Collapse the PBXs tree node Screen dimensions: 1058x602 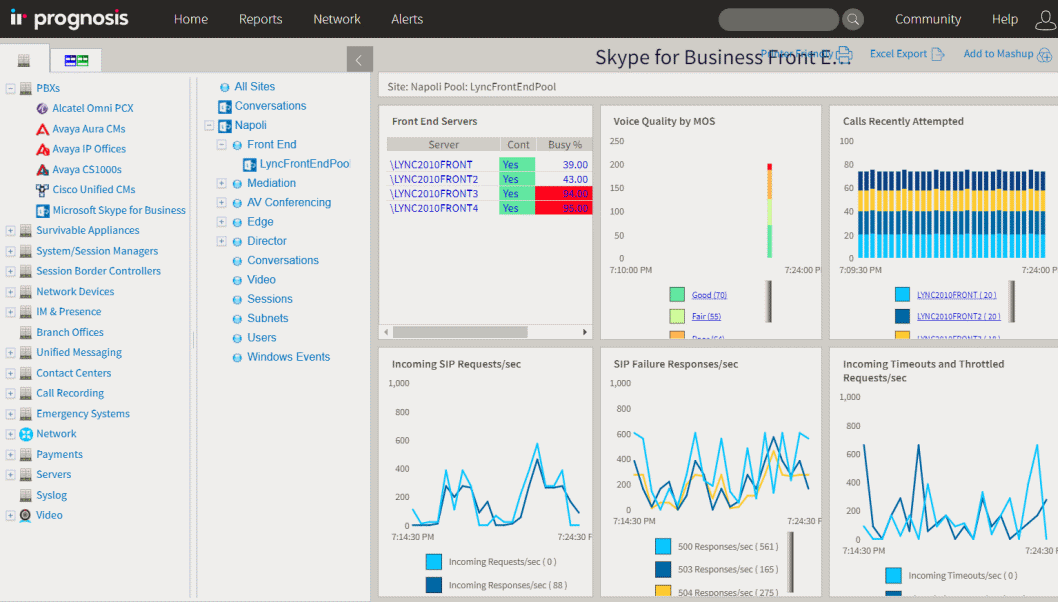pos(10,88)
